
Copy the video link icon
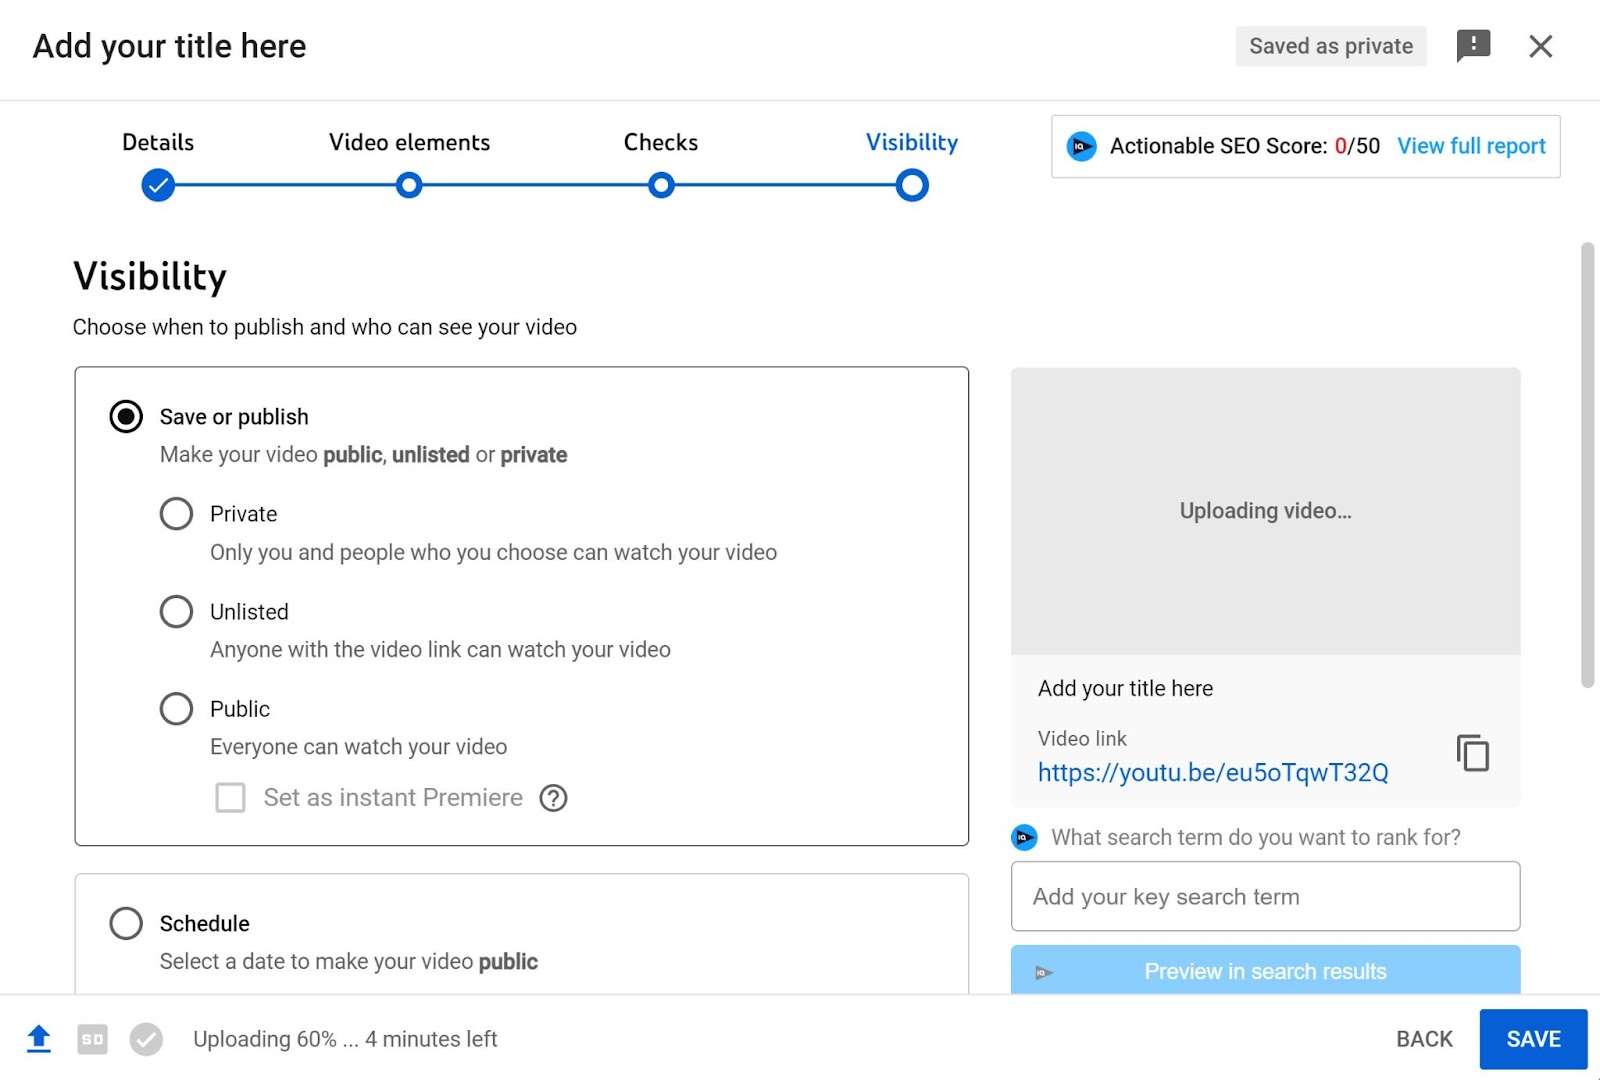click(1472, 753)
